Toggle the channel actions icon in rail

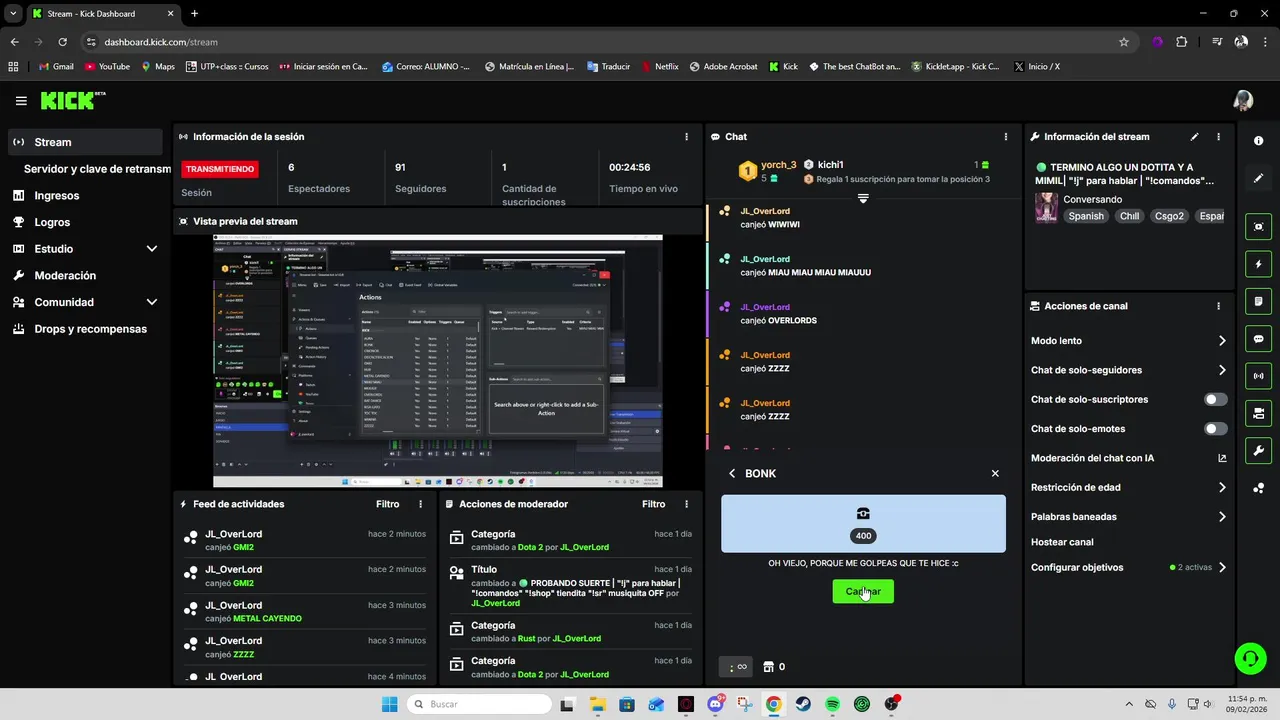click(x=1259, y=413)
